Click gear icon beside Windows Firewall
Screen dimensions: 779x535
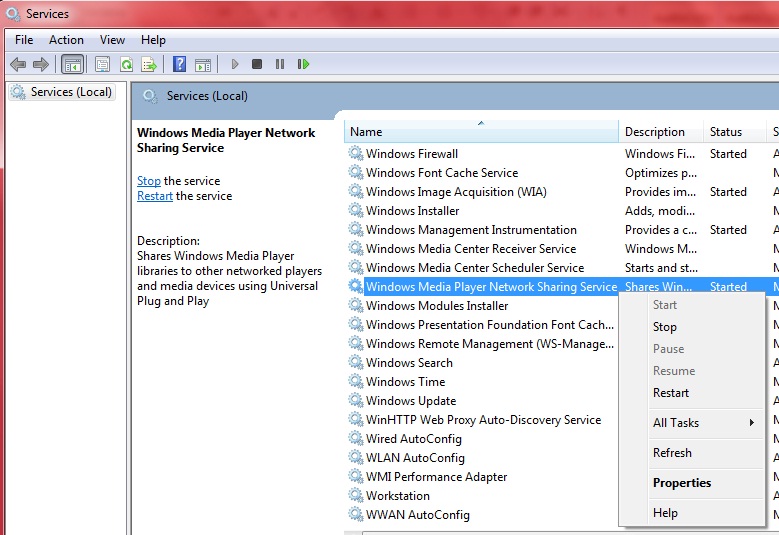pos(356,153)
